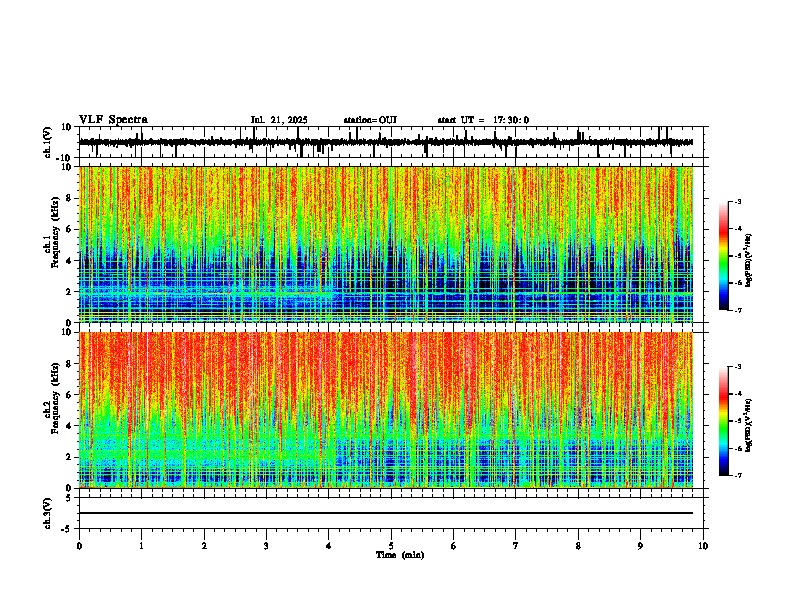The height and width of the screenshot is (612, 792).
Task: Click the 8 tick on the Time axis
Action: 578,546
